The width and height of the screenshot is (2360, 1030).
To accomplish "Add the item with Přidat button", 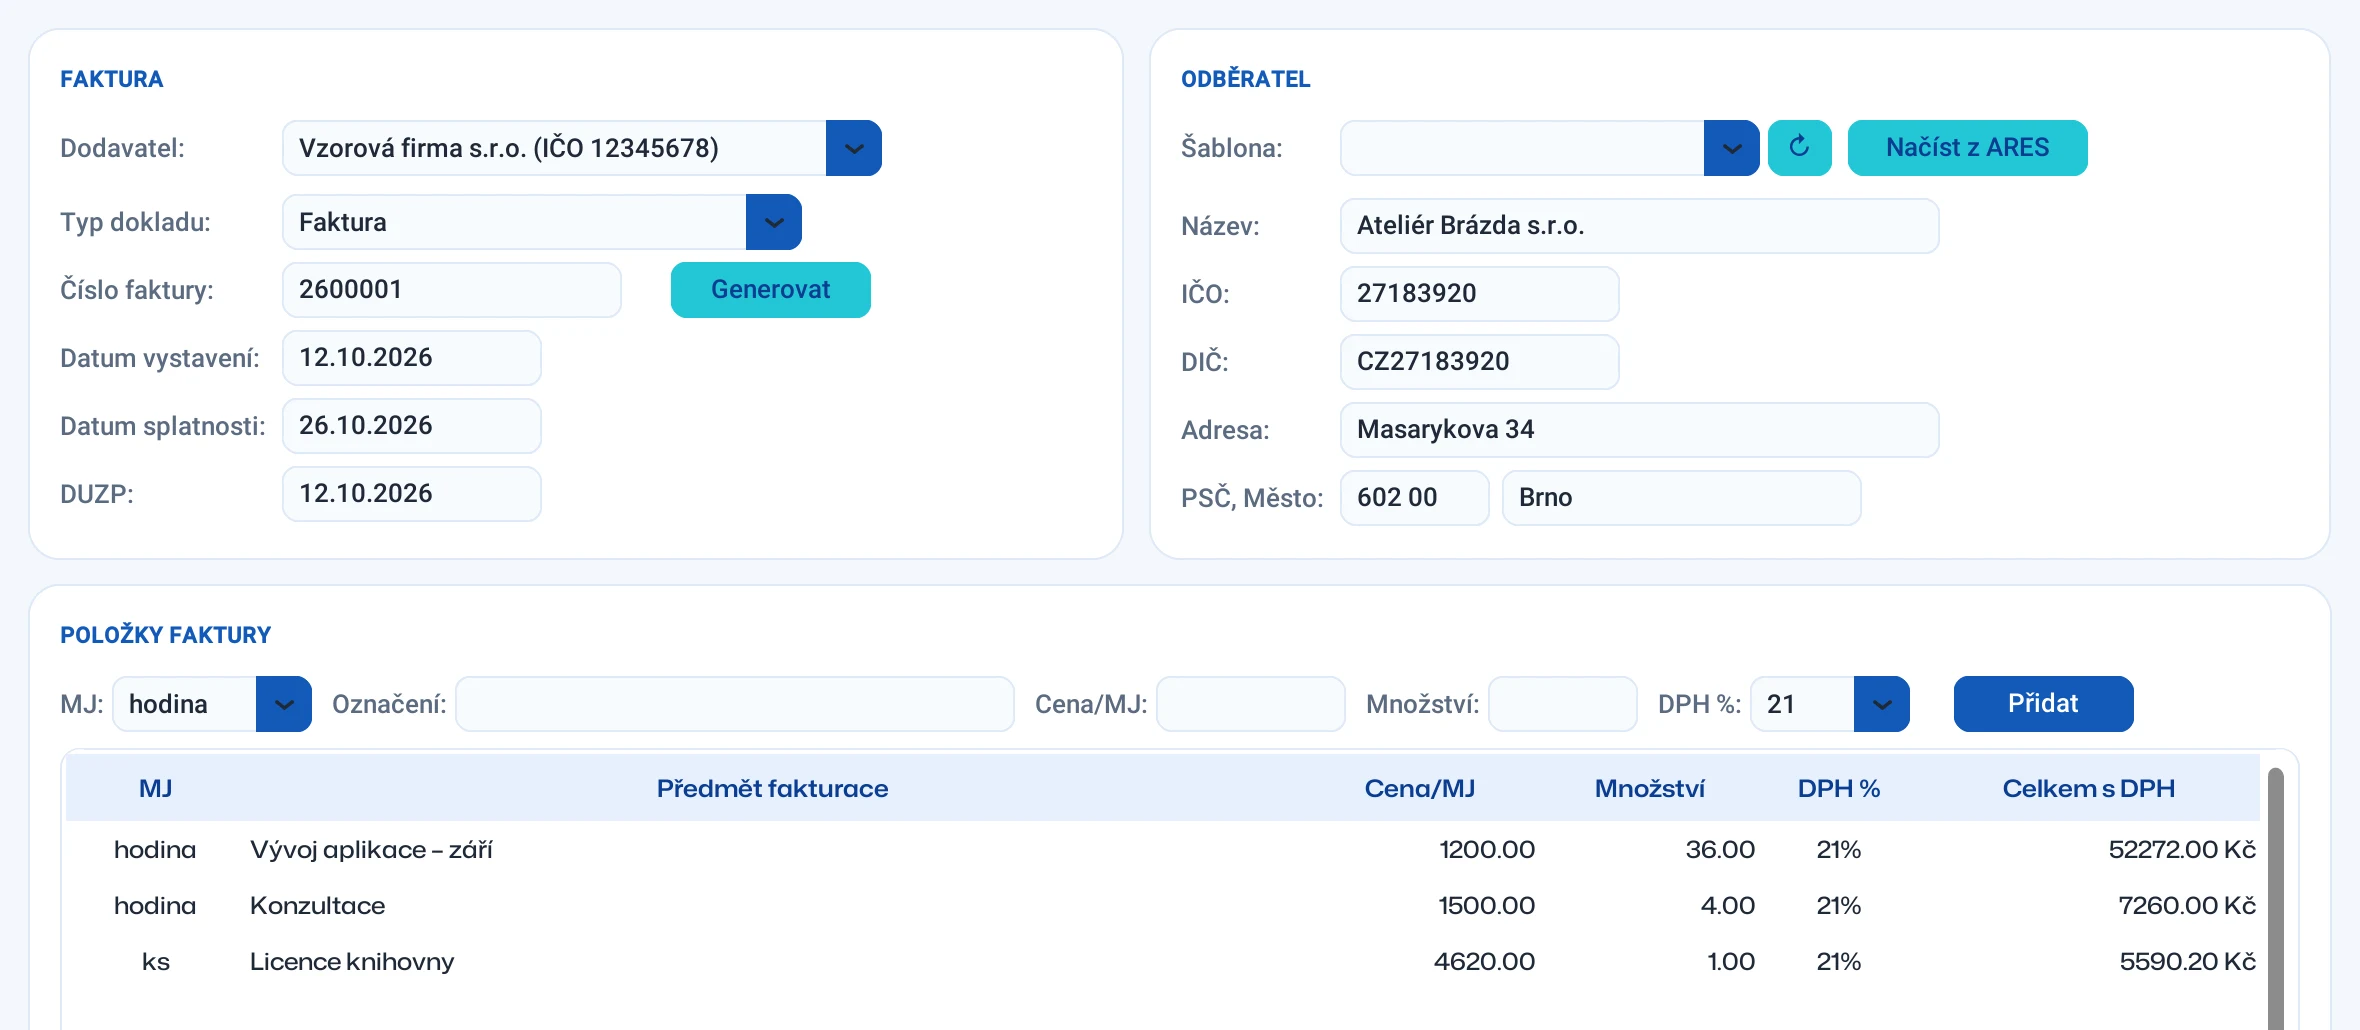I will click(x=2043, y=704).
